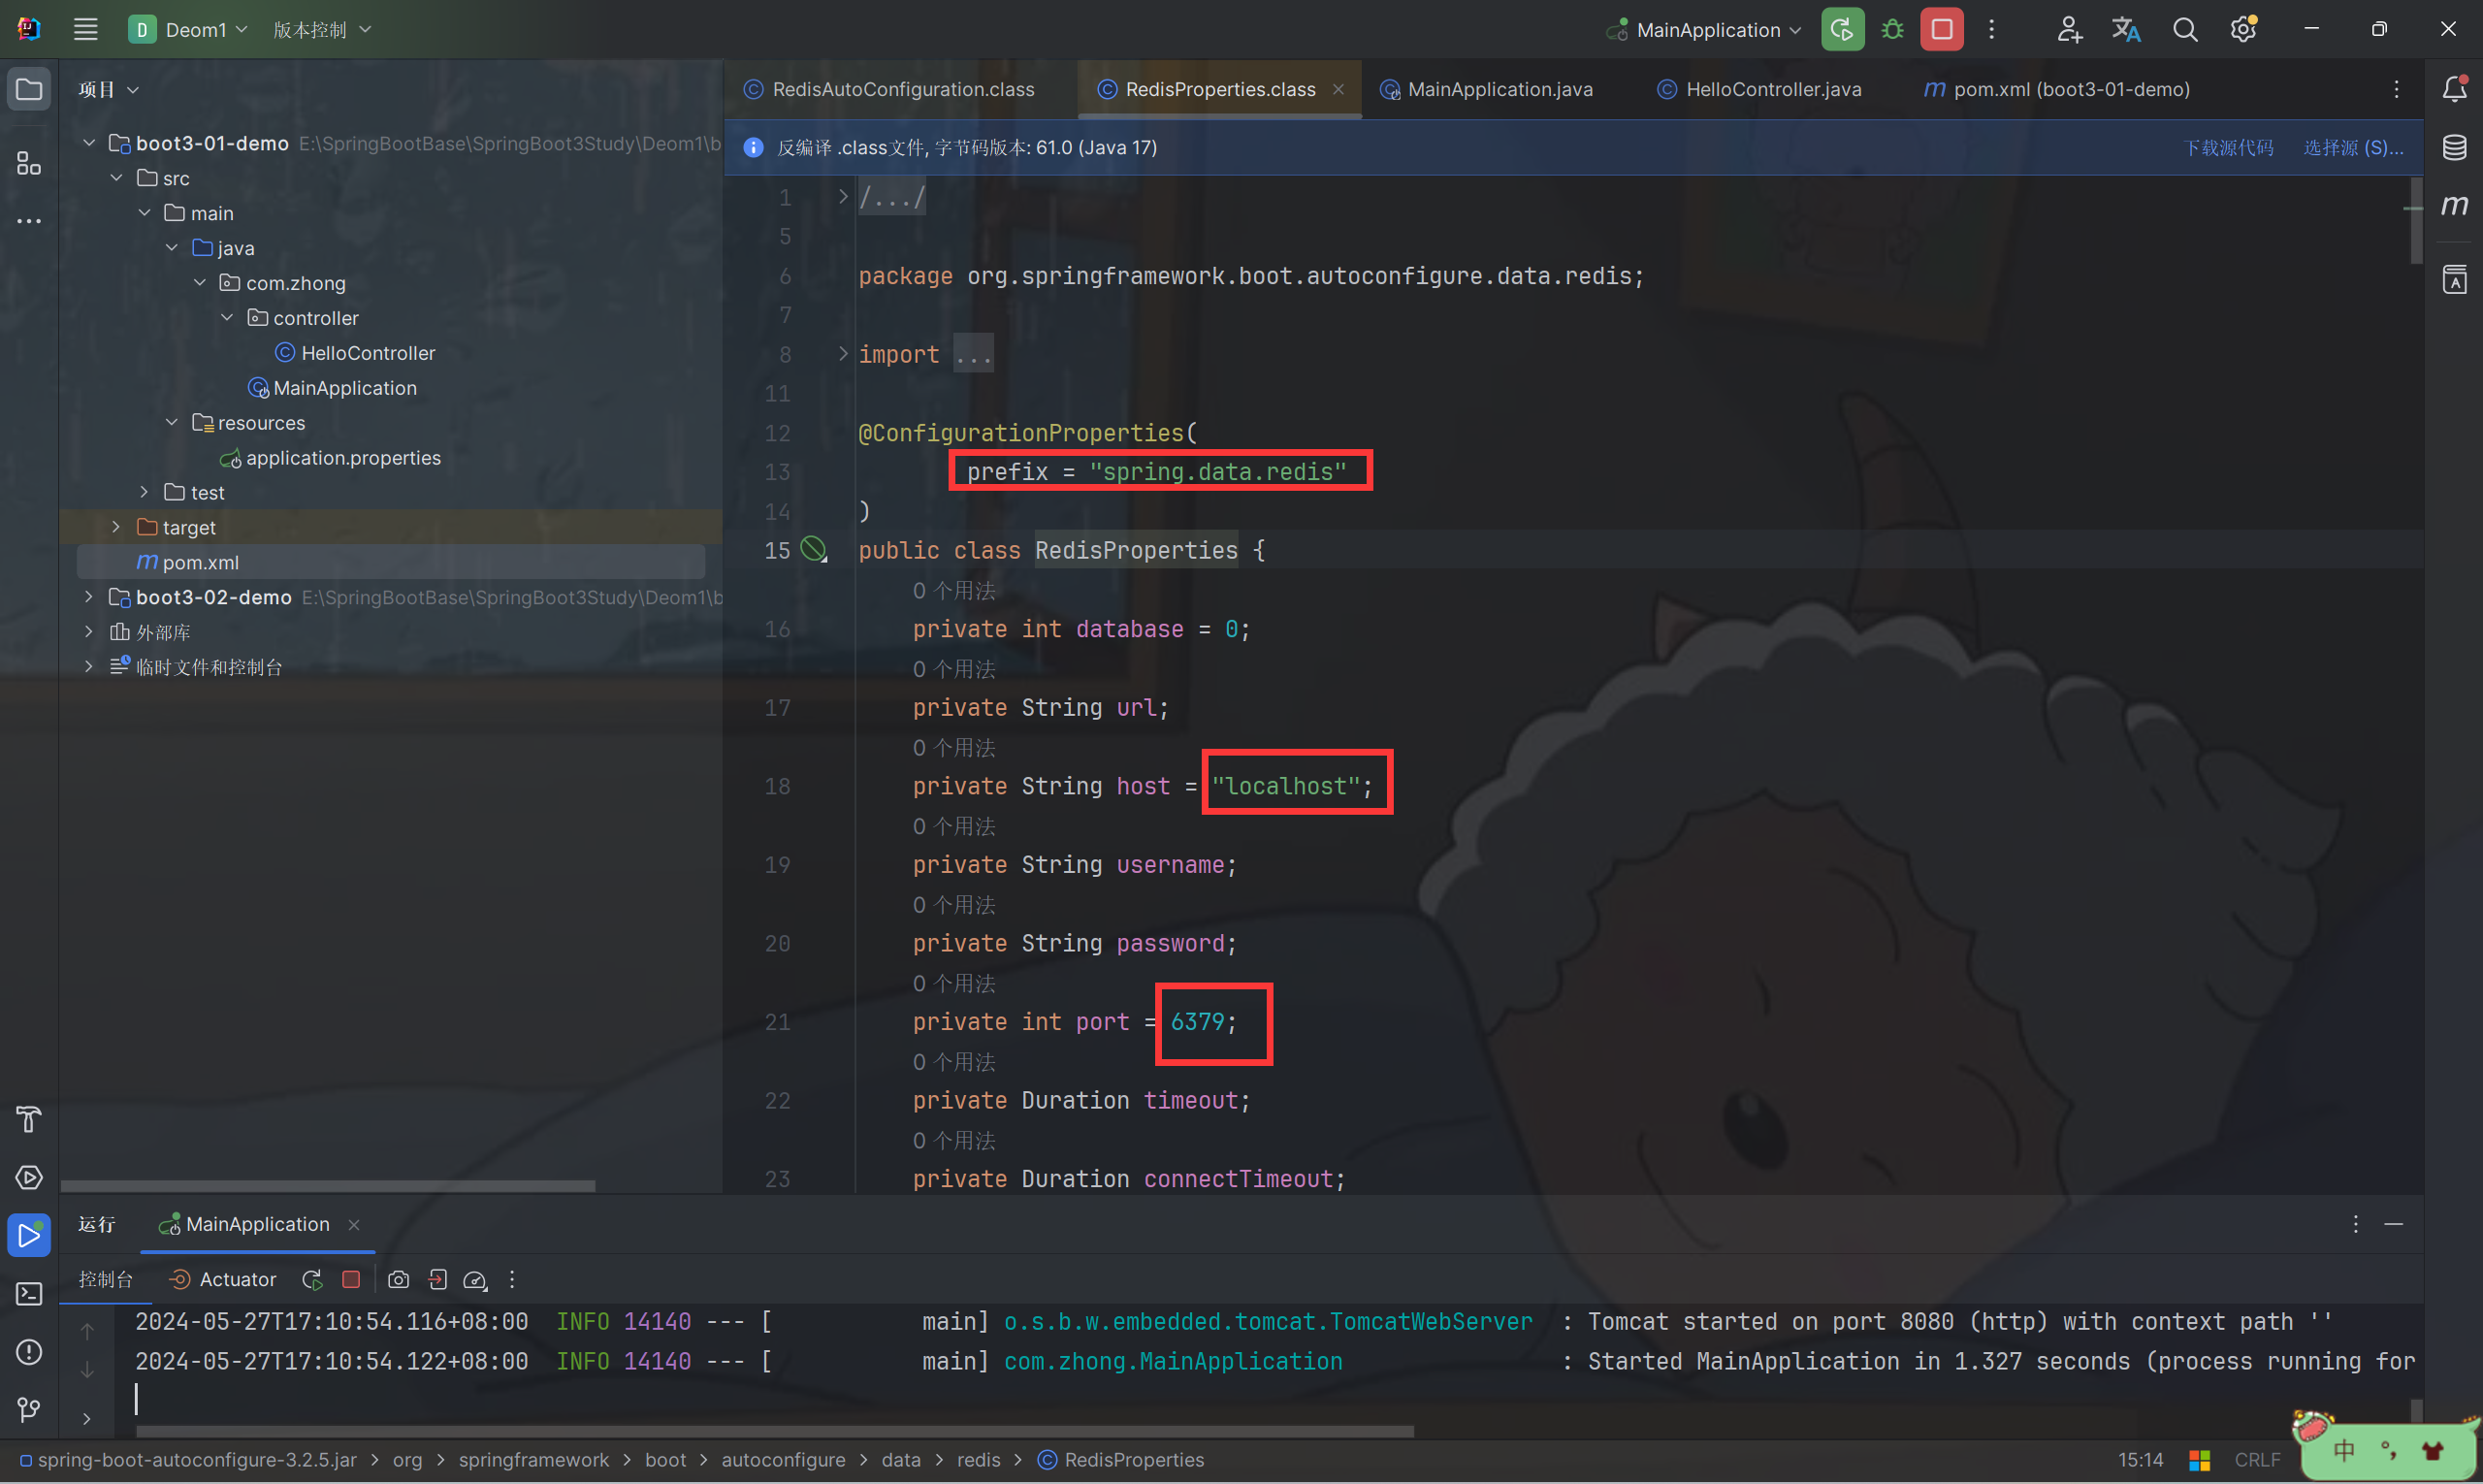Image resolution: width=2483 pixels, height=1484 pixels.
Task: Switch to the HelloController.java tab
Action: tap(1772, 89)
